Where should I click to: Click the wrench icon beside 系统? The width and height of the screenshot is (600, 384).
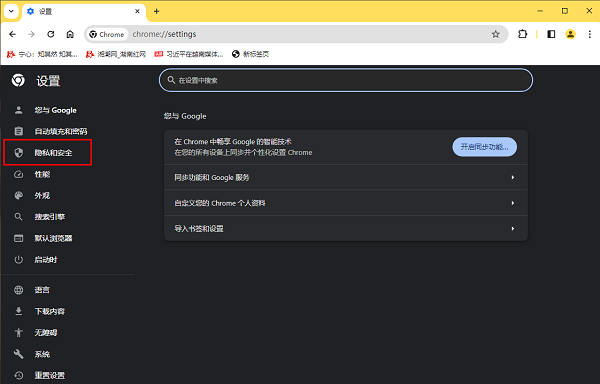click(18, 354)
